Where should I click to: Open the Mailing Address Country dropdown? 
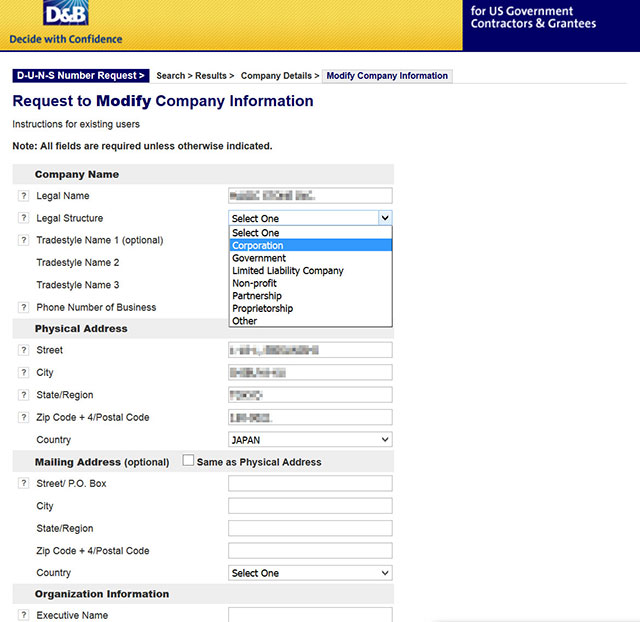click(x=310, y=573)
